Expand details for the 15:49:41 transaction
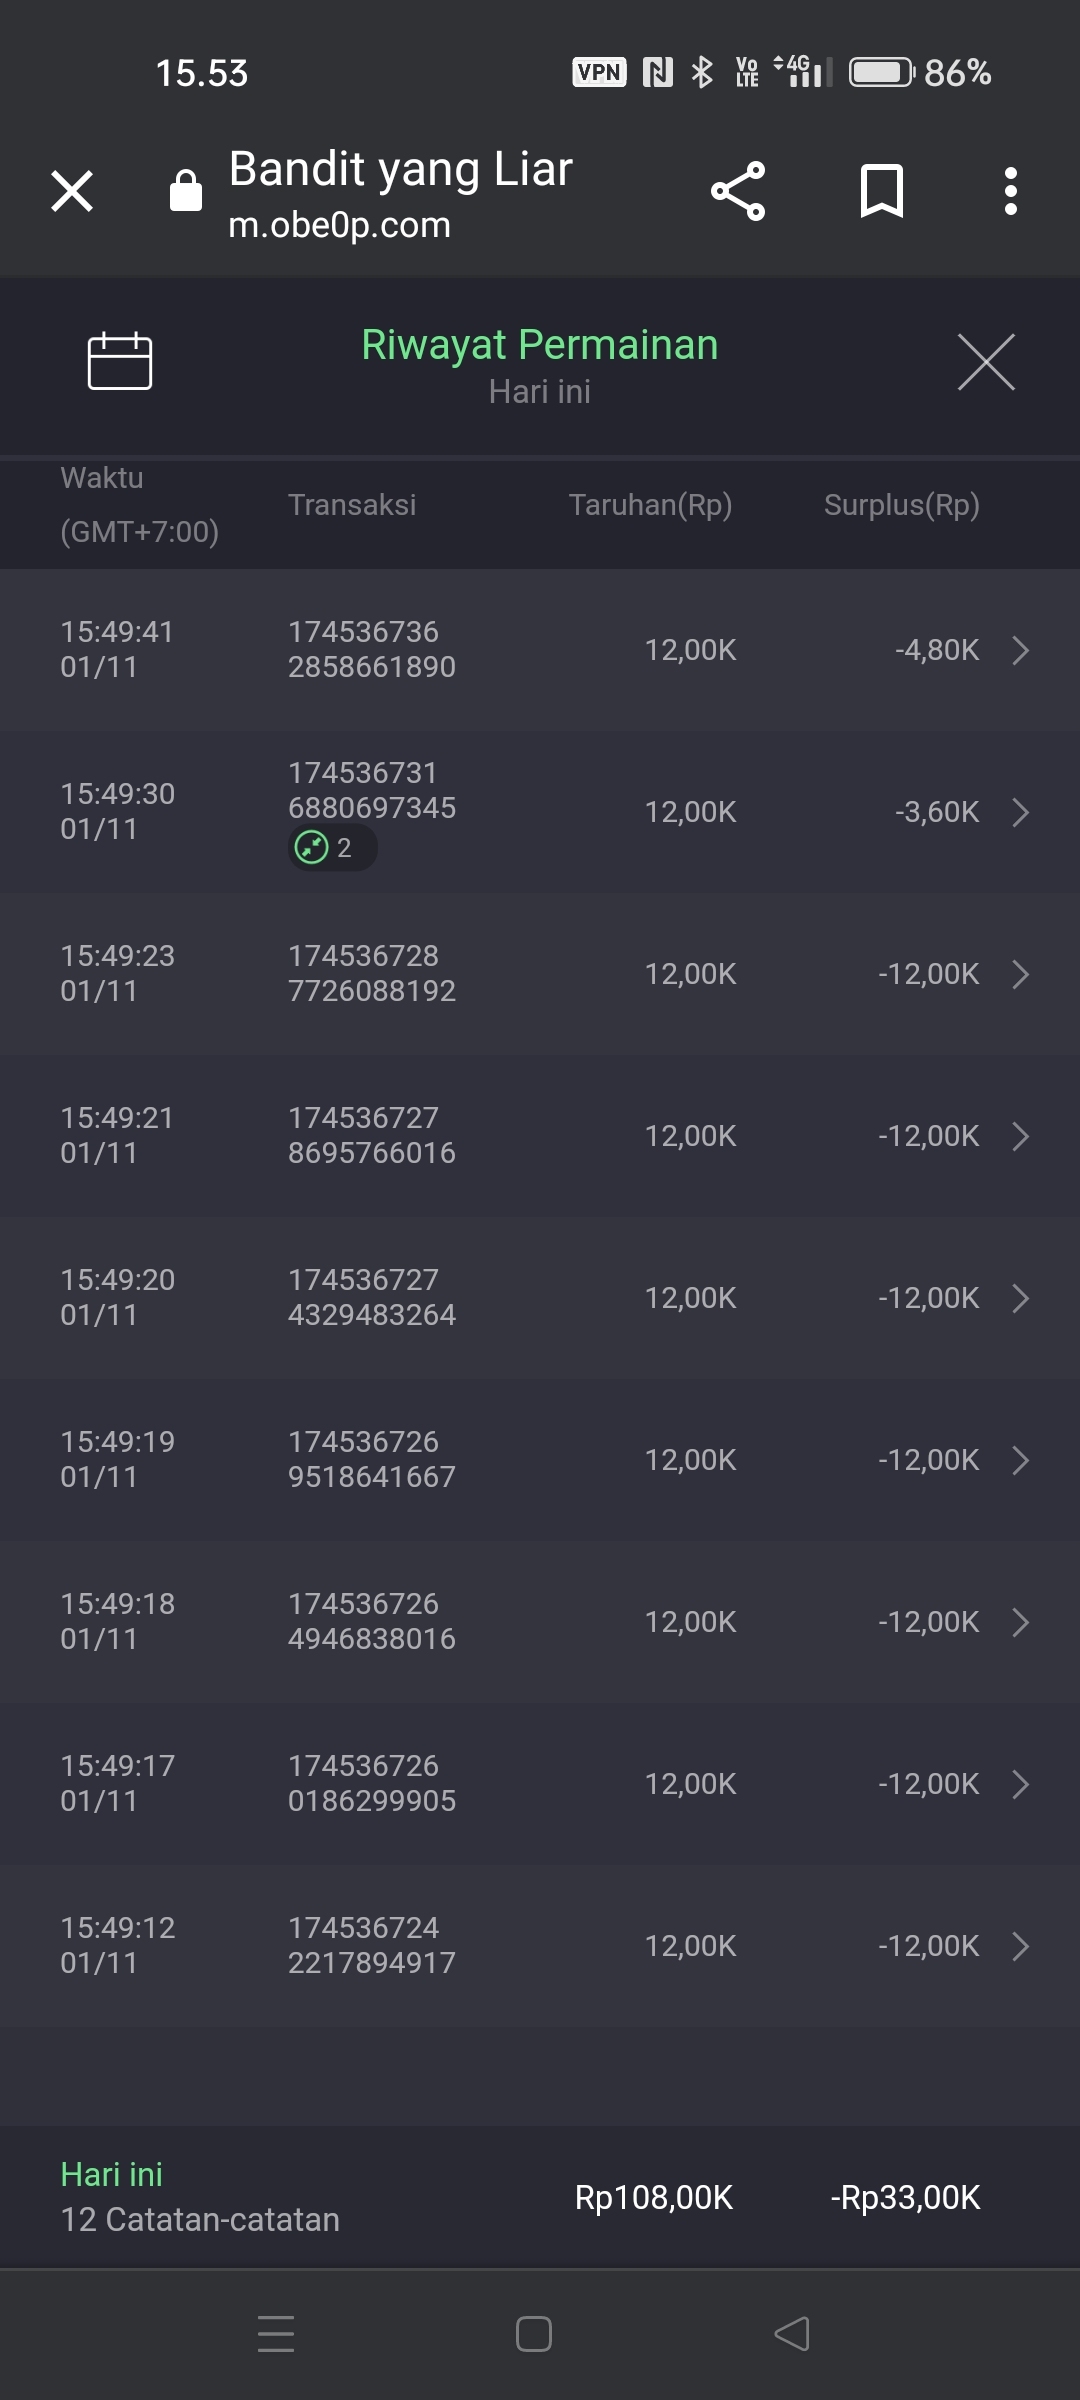This screenshot has height=2400, width=1080. click(1020, 650)
